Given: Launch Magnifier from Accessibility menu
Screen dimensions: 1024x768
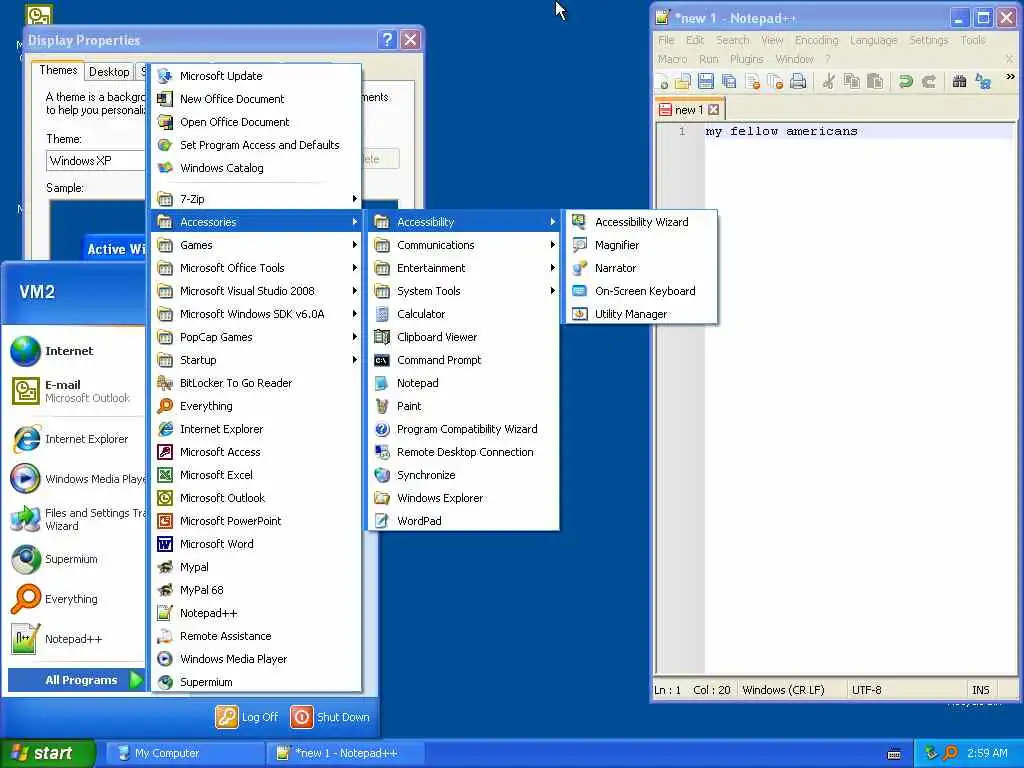Looking at the screenshot, I should [x=642, y=245].
